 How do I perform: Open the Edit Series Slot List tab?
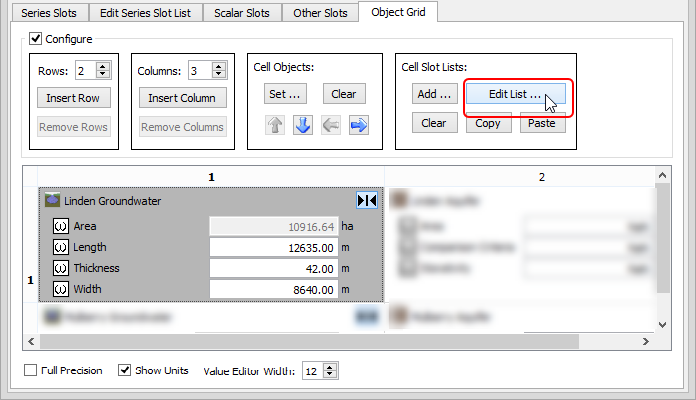(x=146, y=13)
